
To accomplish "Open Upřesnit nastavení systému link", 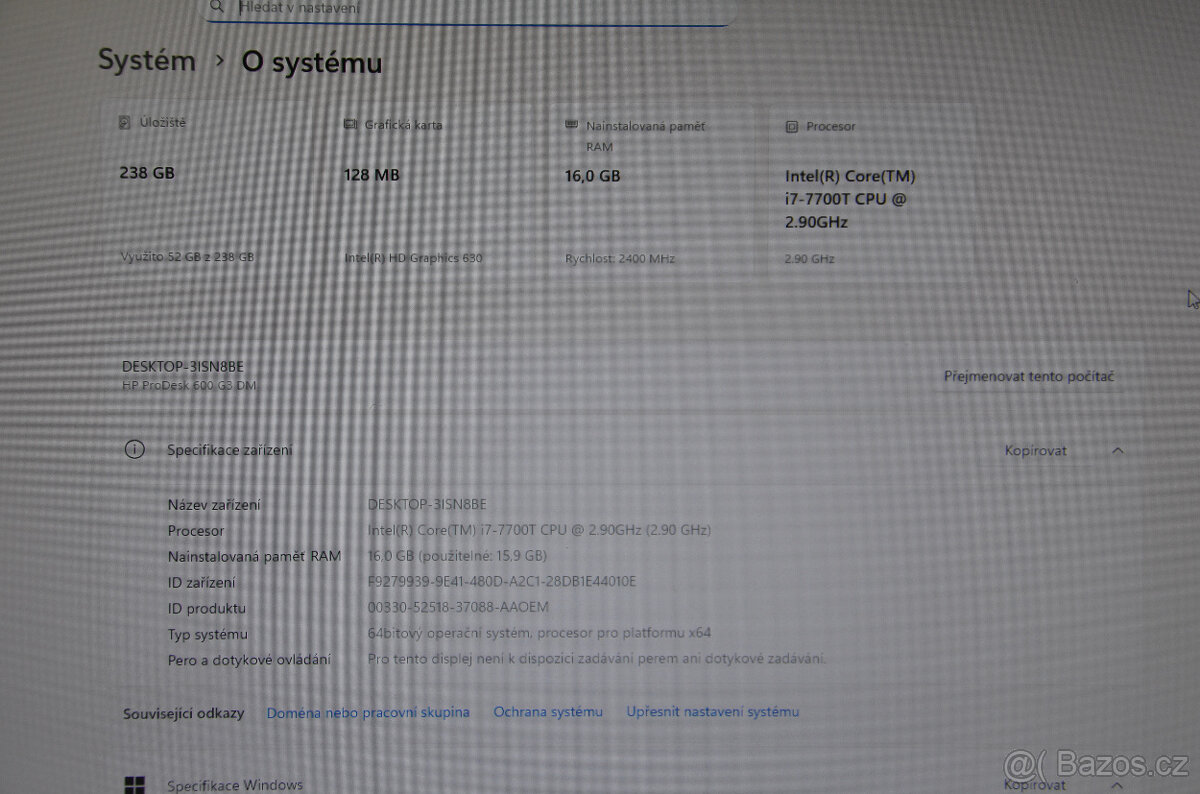I will (x=712, y=712).
